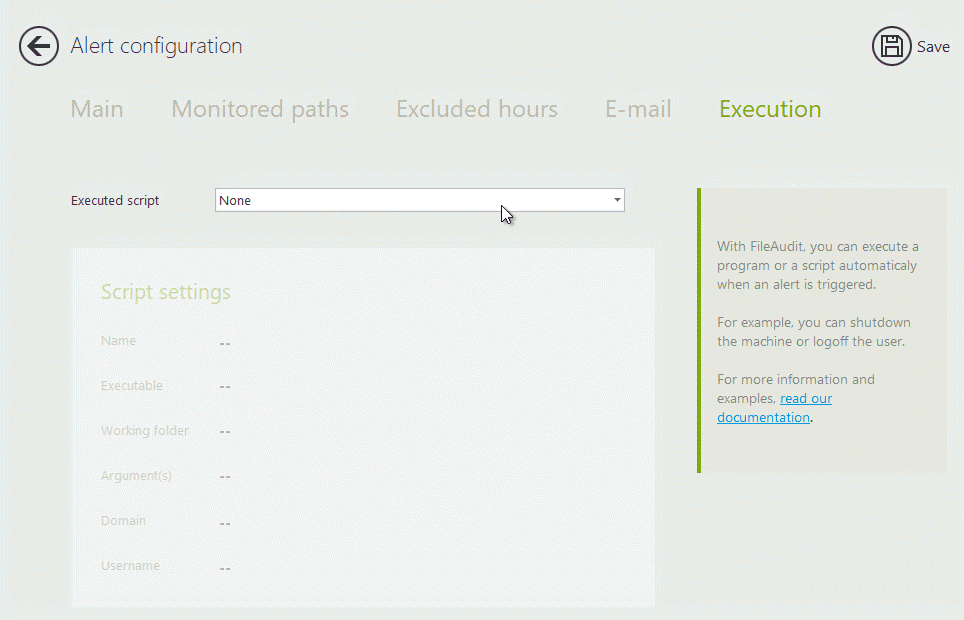The image size is (964, 620).
Task: Click the Save label
Action: coord(933,47)
